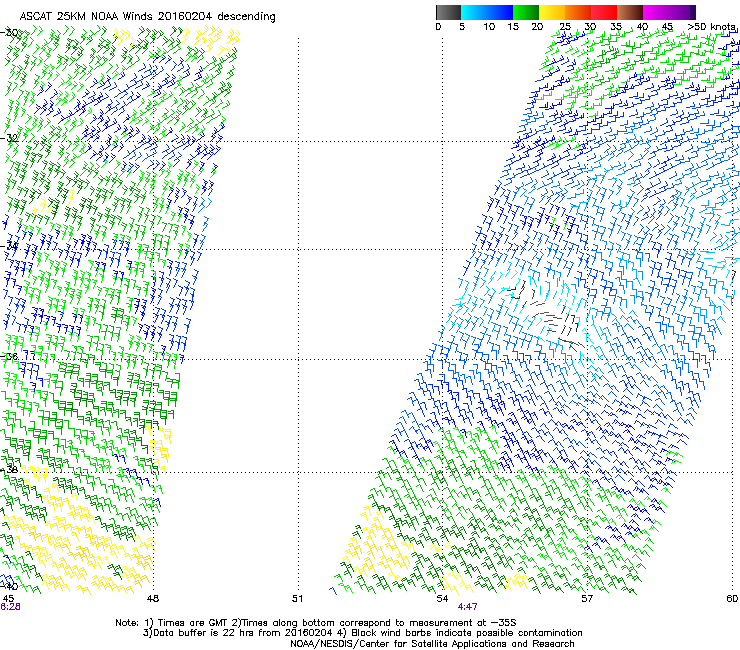The width and height of the screenshot is (740, 650).
Task: Click the NOAA/NESDIS Center for Satellite Applications credit
Action: pyautogui.click(x=432, y=644)
